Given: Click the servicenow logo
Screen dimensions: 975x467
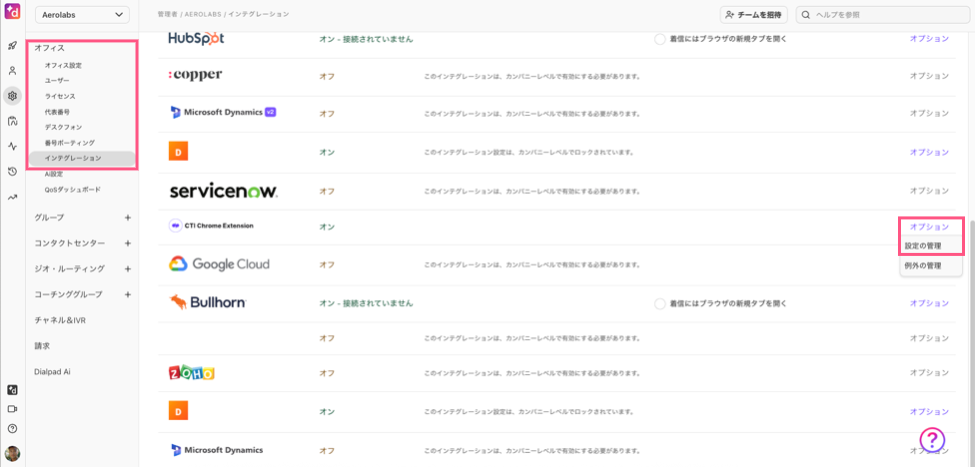Looking at the screenshot, I should (223, 191).
